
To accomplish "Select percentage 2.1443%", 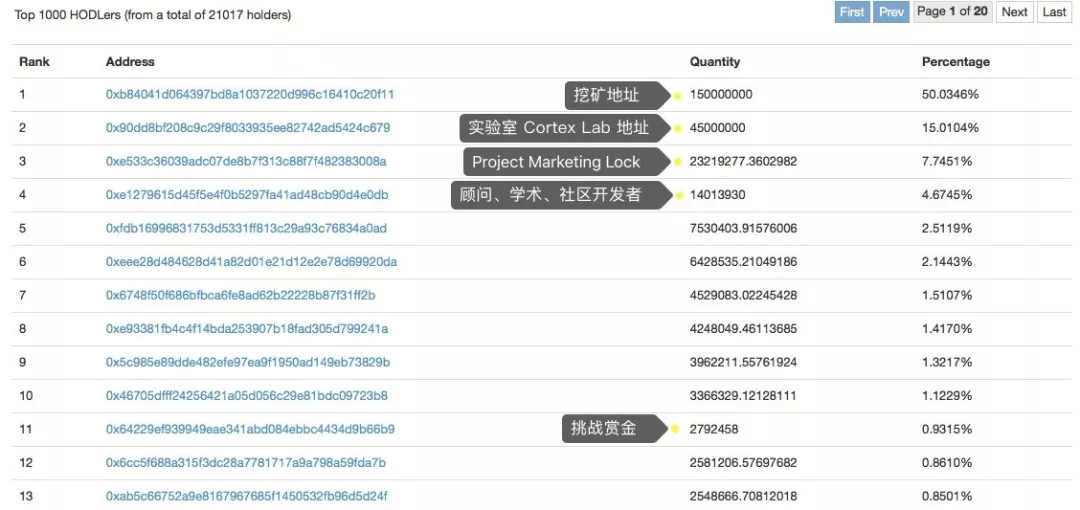I will (947, 262).
